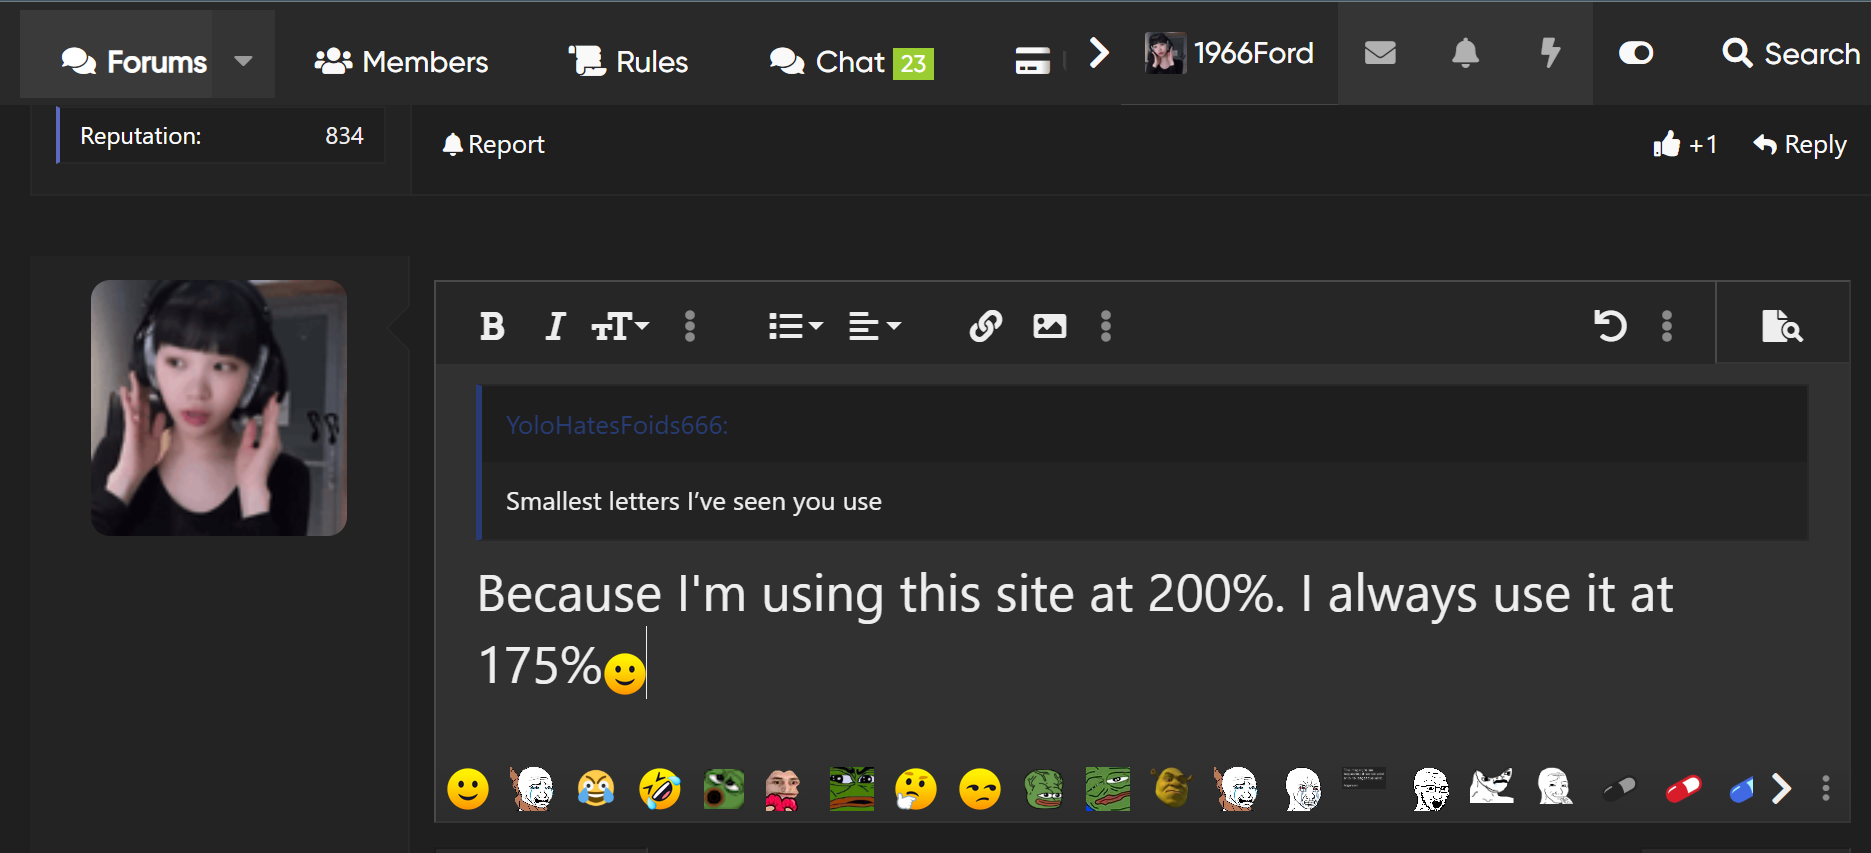Image resolution: width=1871 pixels, height=853 pixels.
Task: Expand the Forums menu arrow
Action: (243, 61)
